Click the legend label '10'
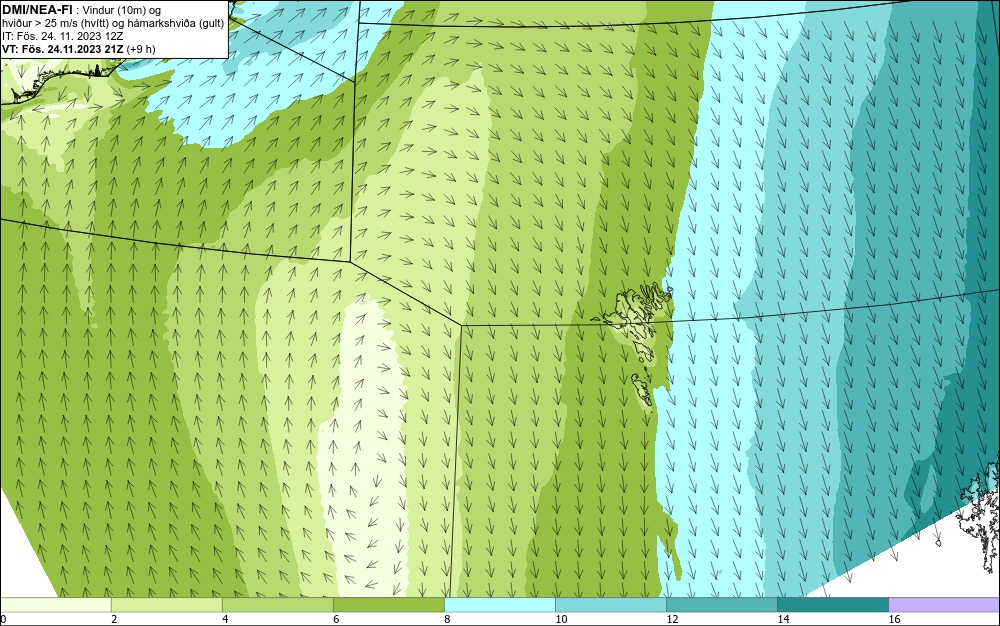This screenshot has height=626, width=1000. (x=561, y=619)
